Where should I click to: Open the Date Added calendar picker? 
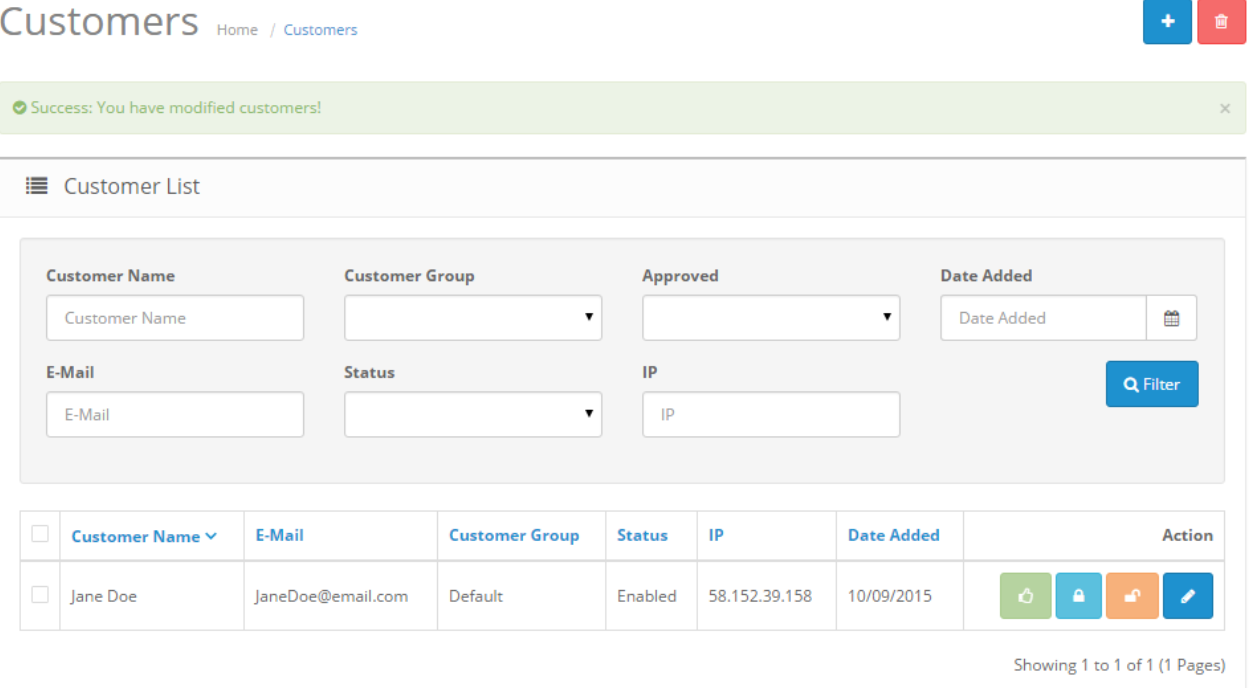(1171, 318)
